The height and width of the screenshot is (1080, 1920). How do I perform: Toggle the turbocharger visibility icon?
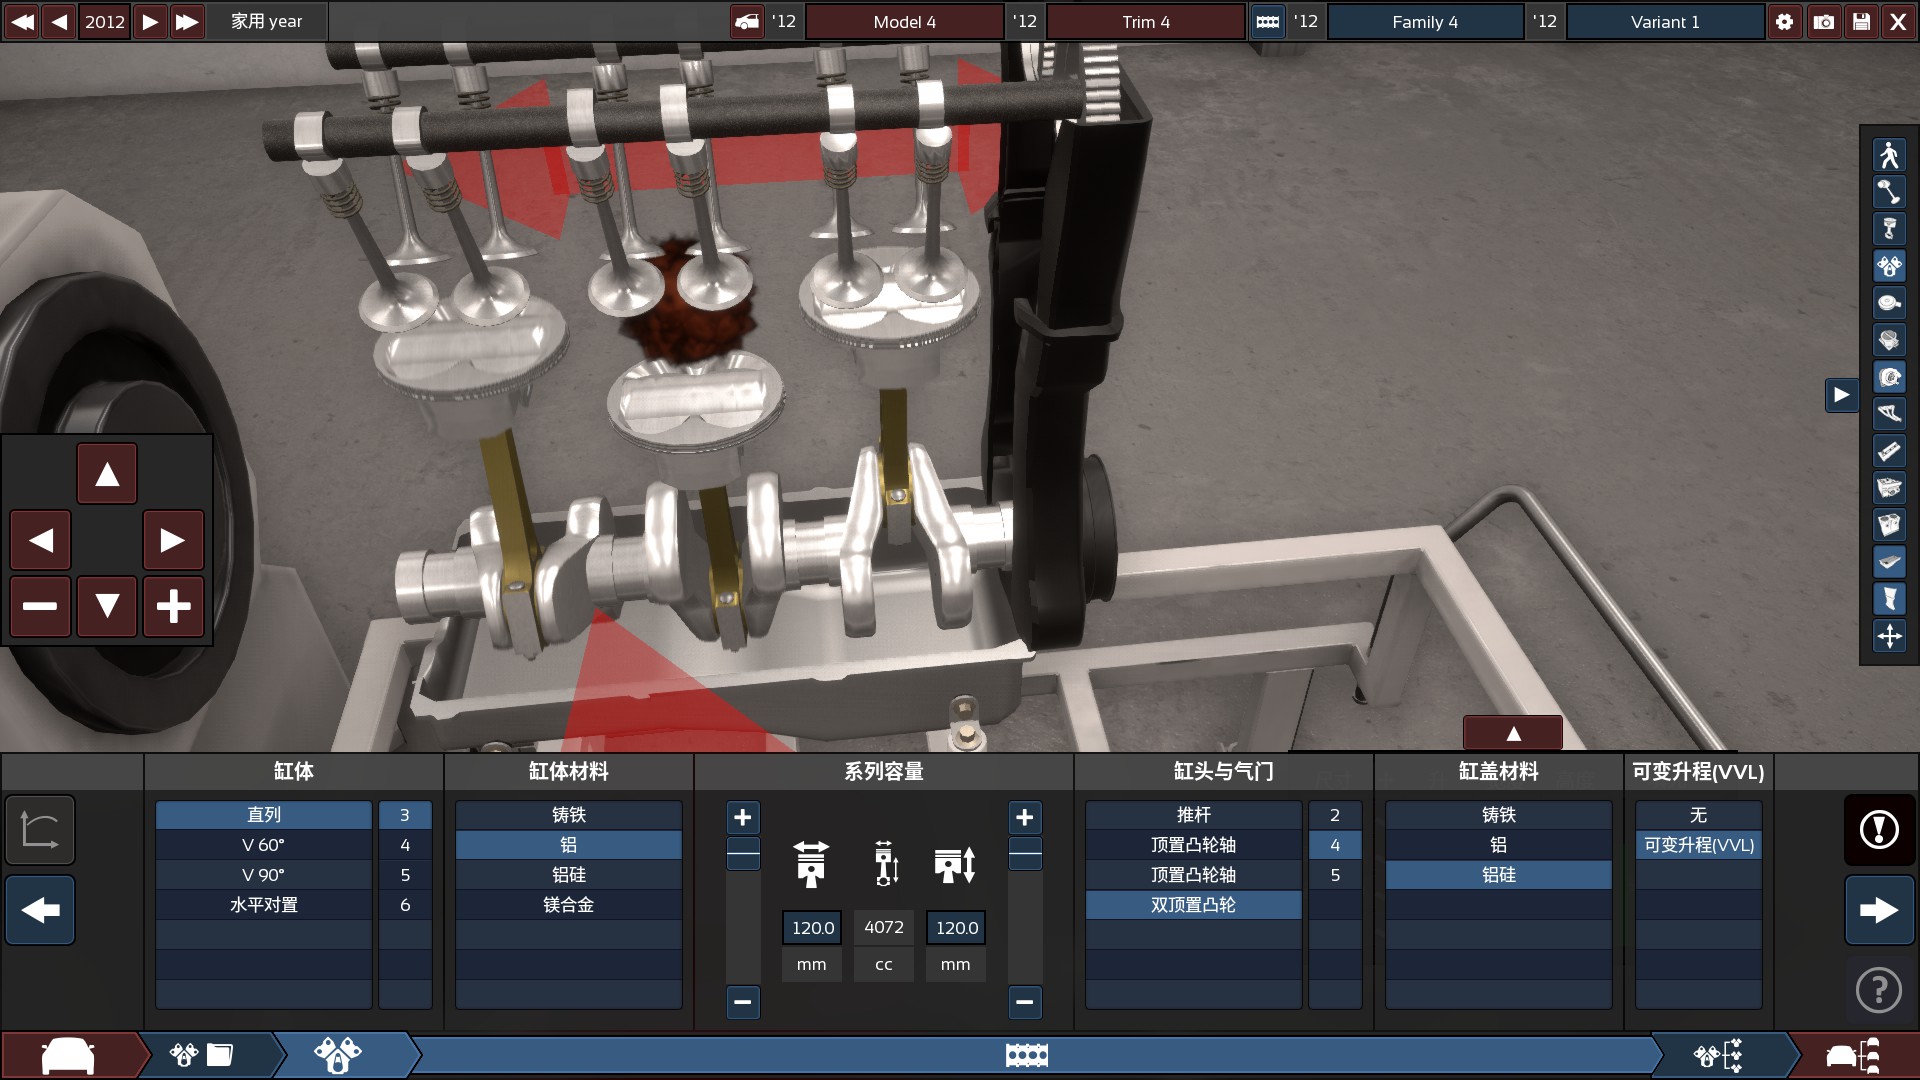(1889, 377)
